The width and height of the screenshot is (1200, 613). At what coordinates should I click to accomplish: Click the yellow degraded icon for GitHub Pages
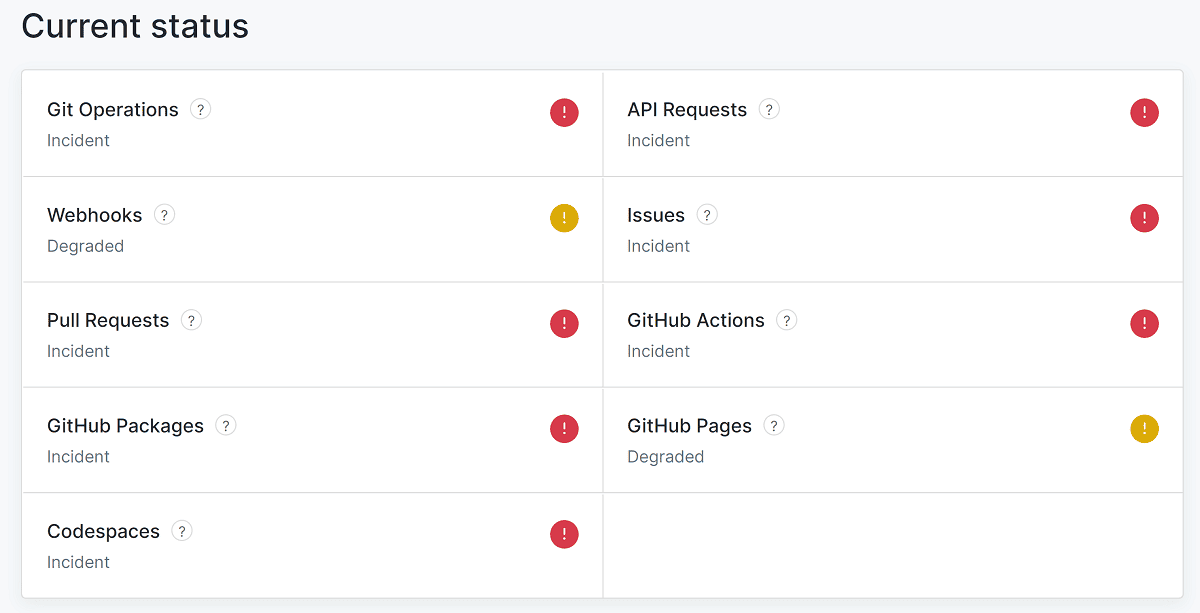1144,429
